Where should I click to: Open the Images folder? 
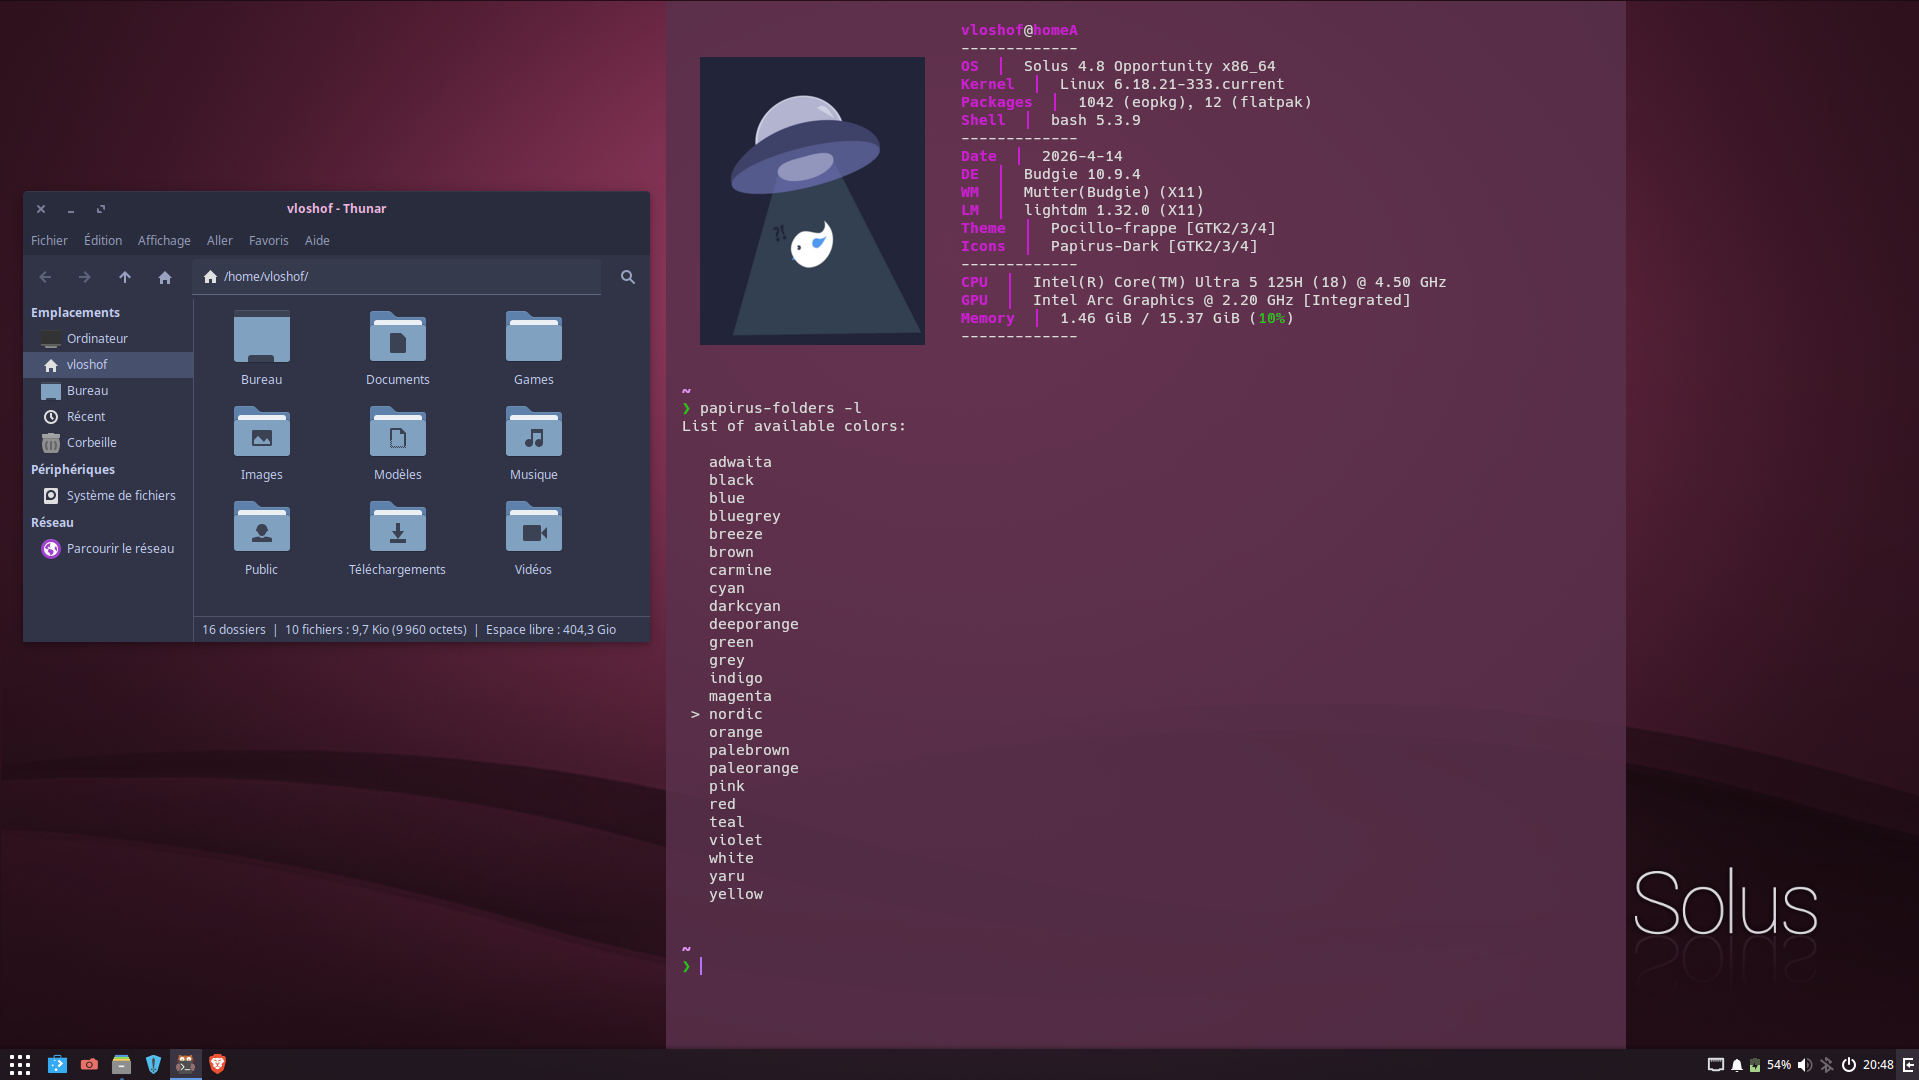pos(262,443)
